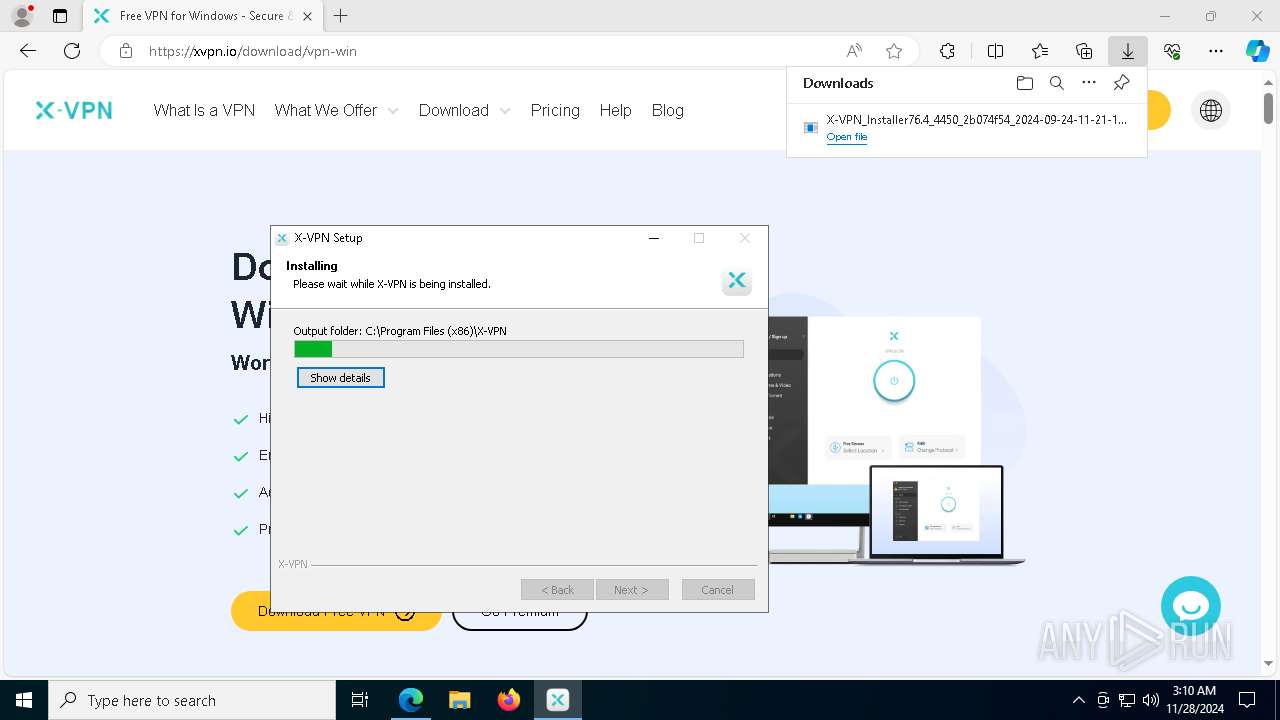
Task: Open the Blog page
Action: 667,110
